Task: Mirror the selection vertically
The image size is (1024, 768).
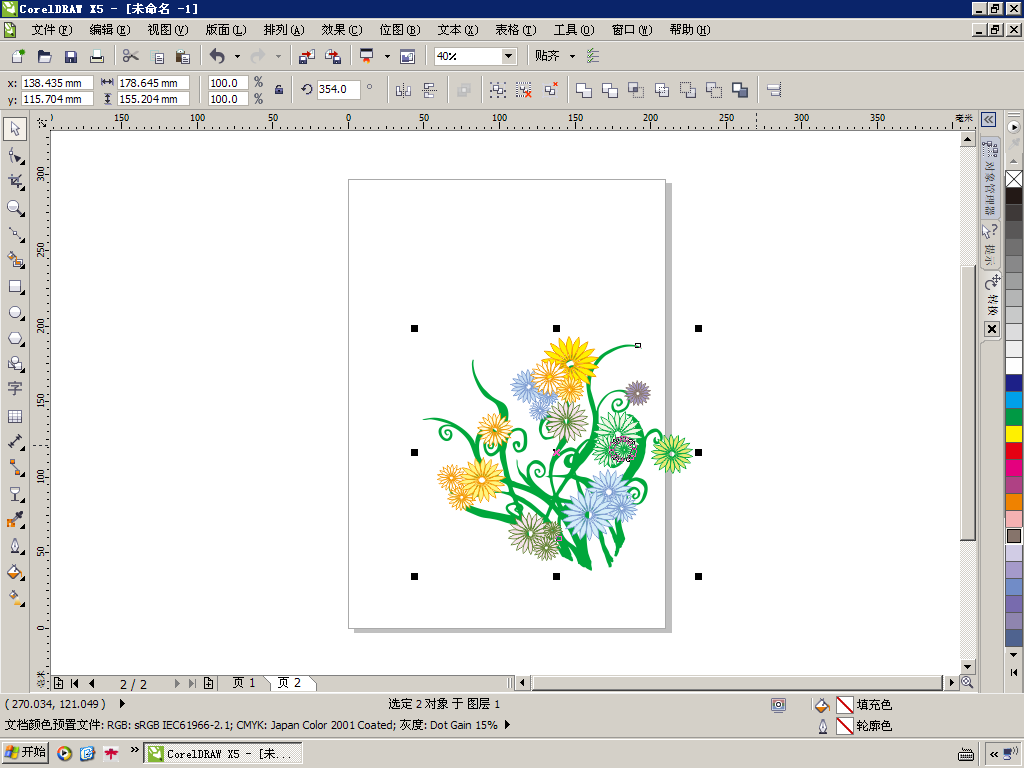Action: pyautogui.click(x=429, y=90)
